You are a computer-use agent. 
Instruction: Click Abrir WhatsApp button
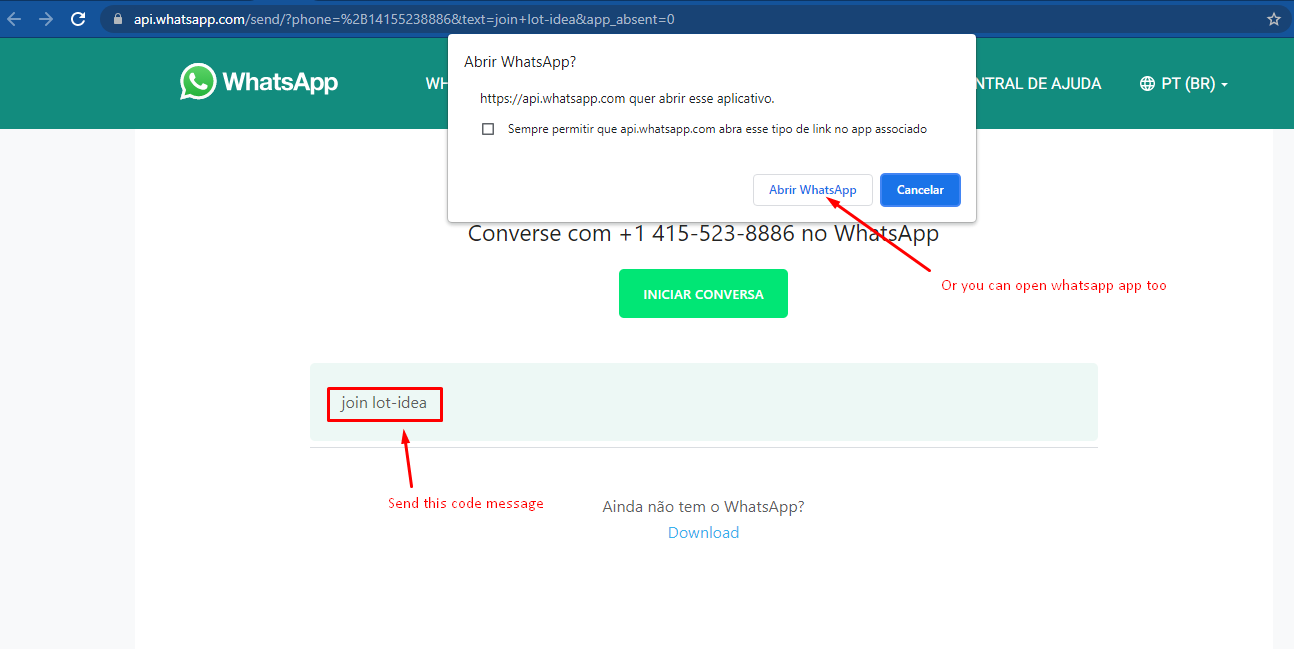tap(812, 190)
